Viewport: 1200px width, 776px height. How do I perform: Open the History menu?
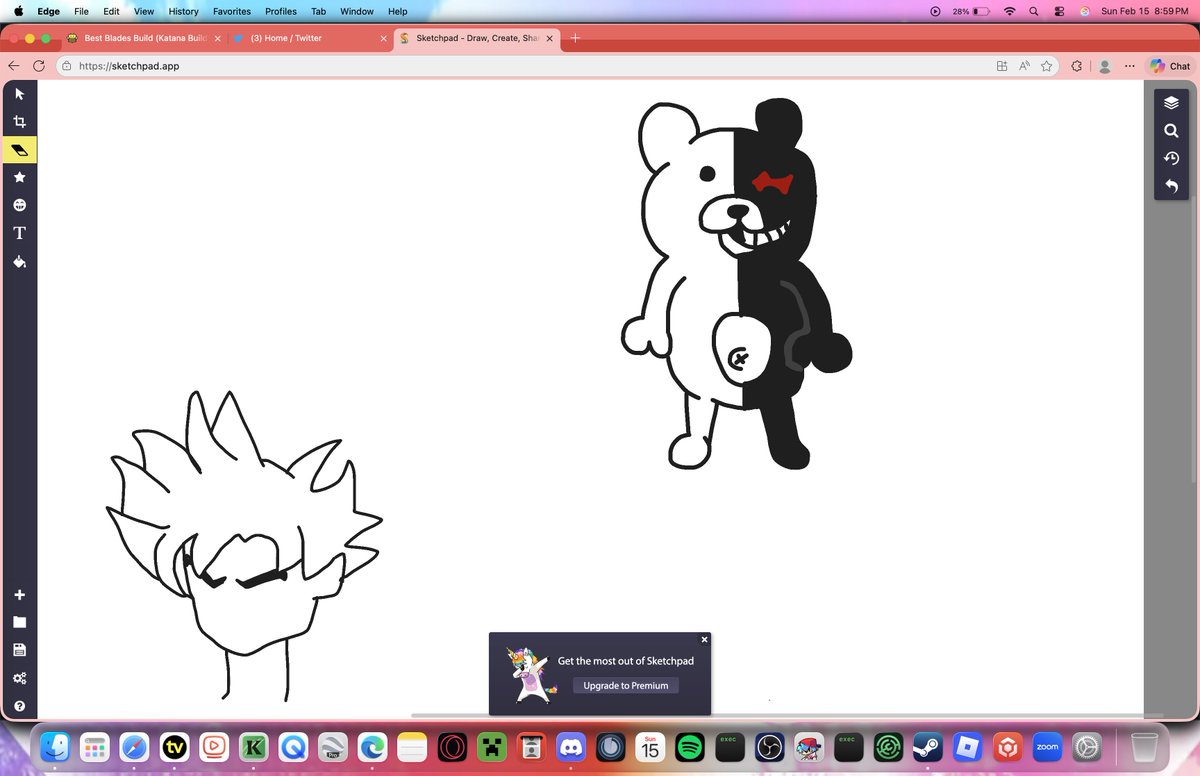(183, 11)
